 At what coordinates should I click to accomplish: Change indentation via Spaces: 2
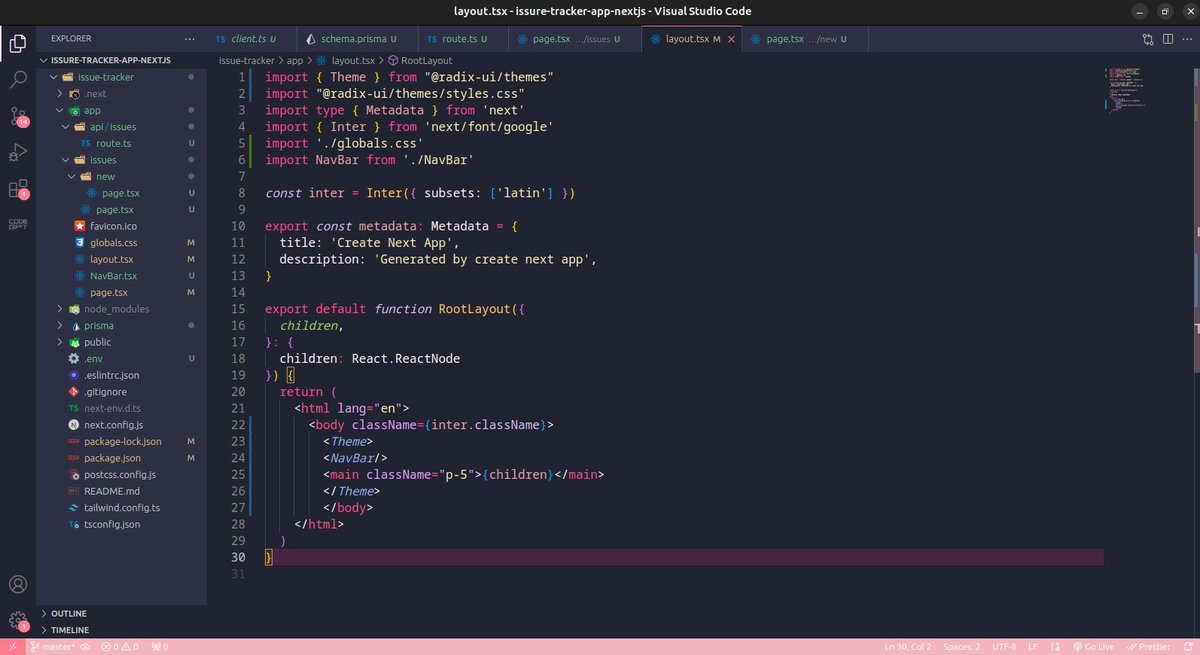963,647
